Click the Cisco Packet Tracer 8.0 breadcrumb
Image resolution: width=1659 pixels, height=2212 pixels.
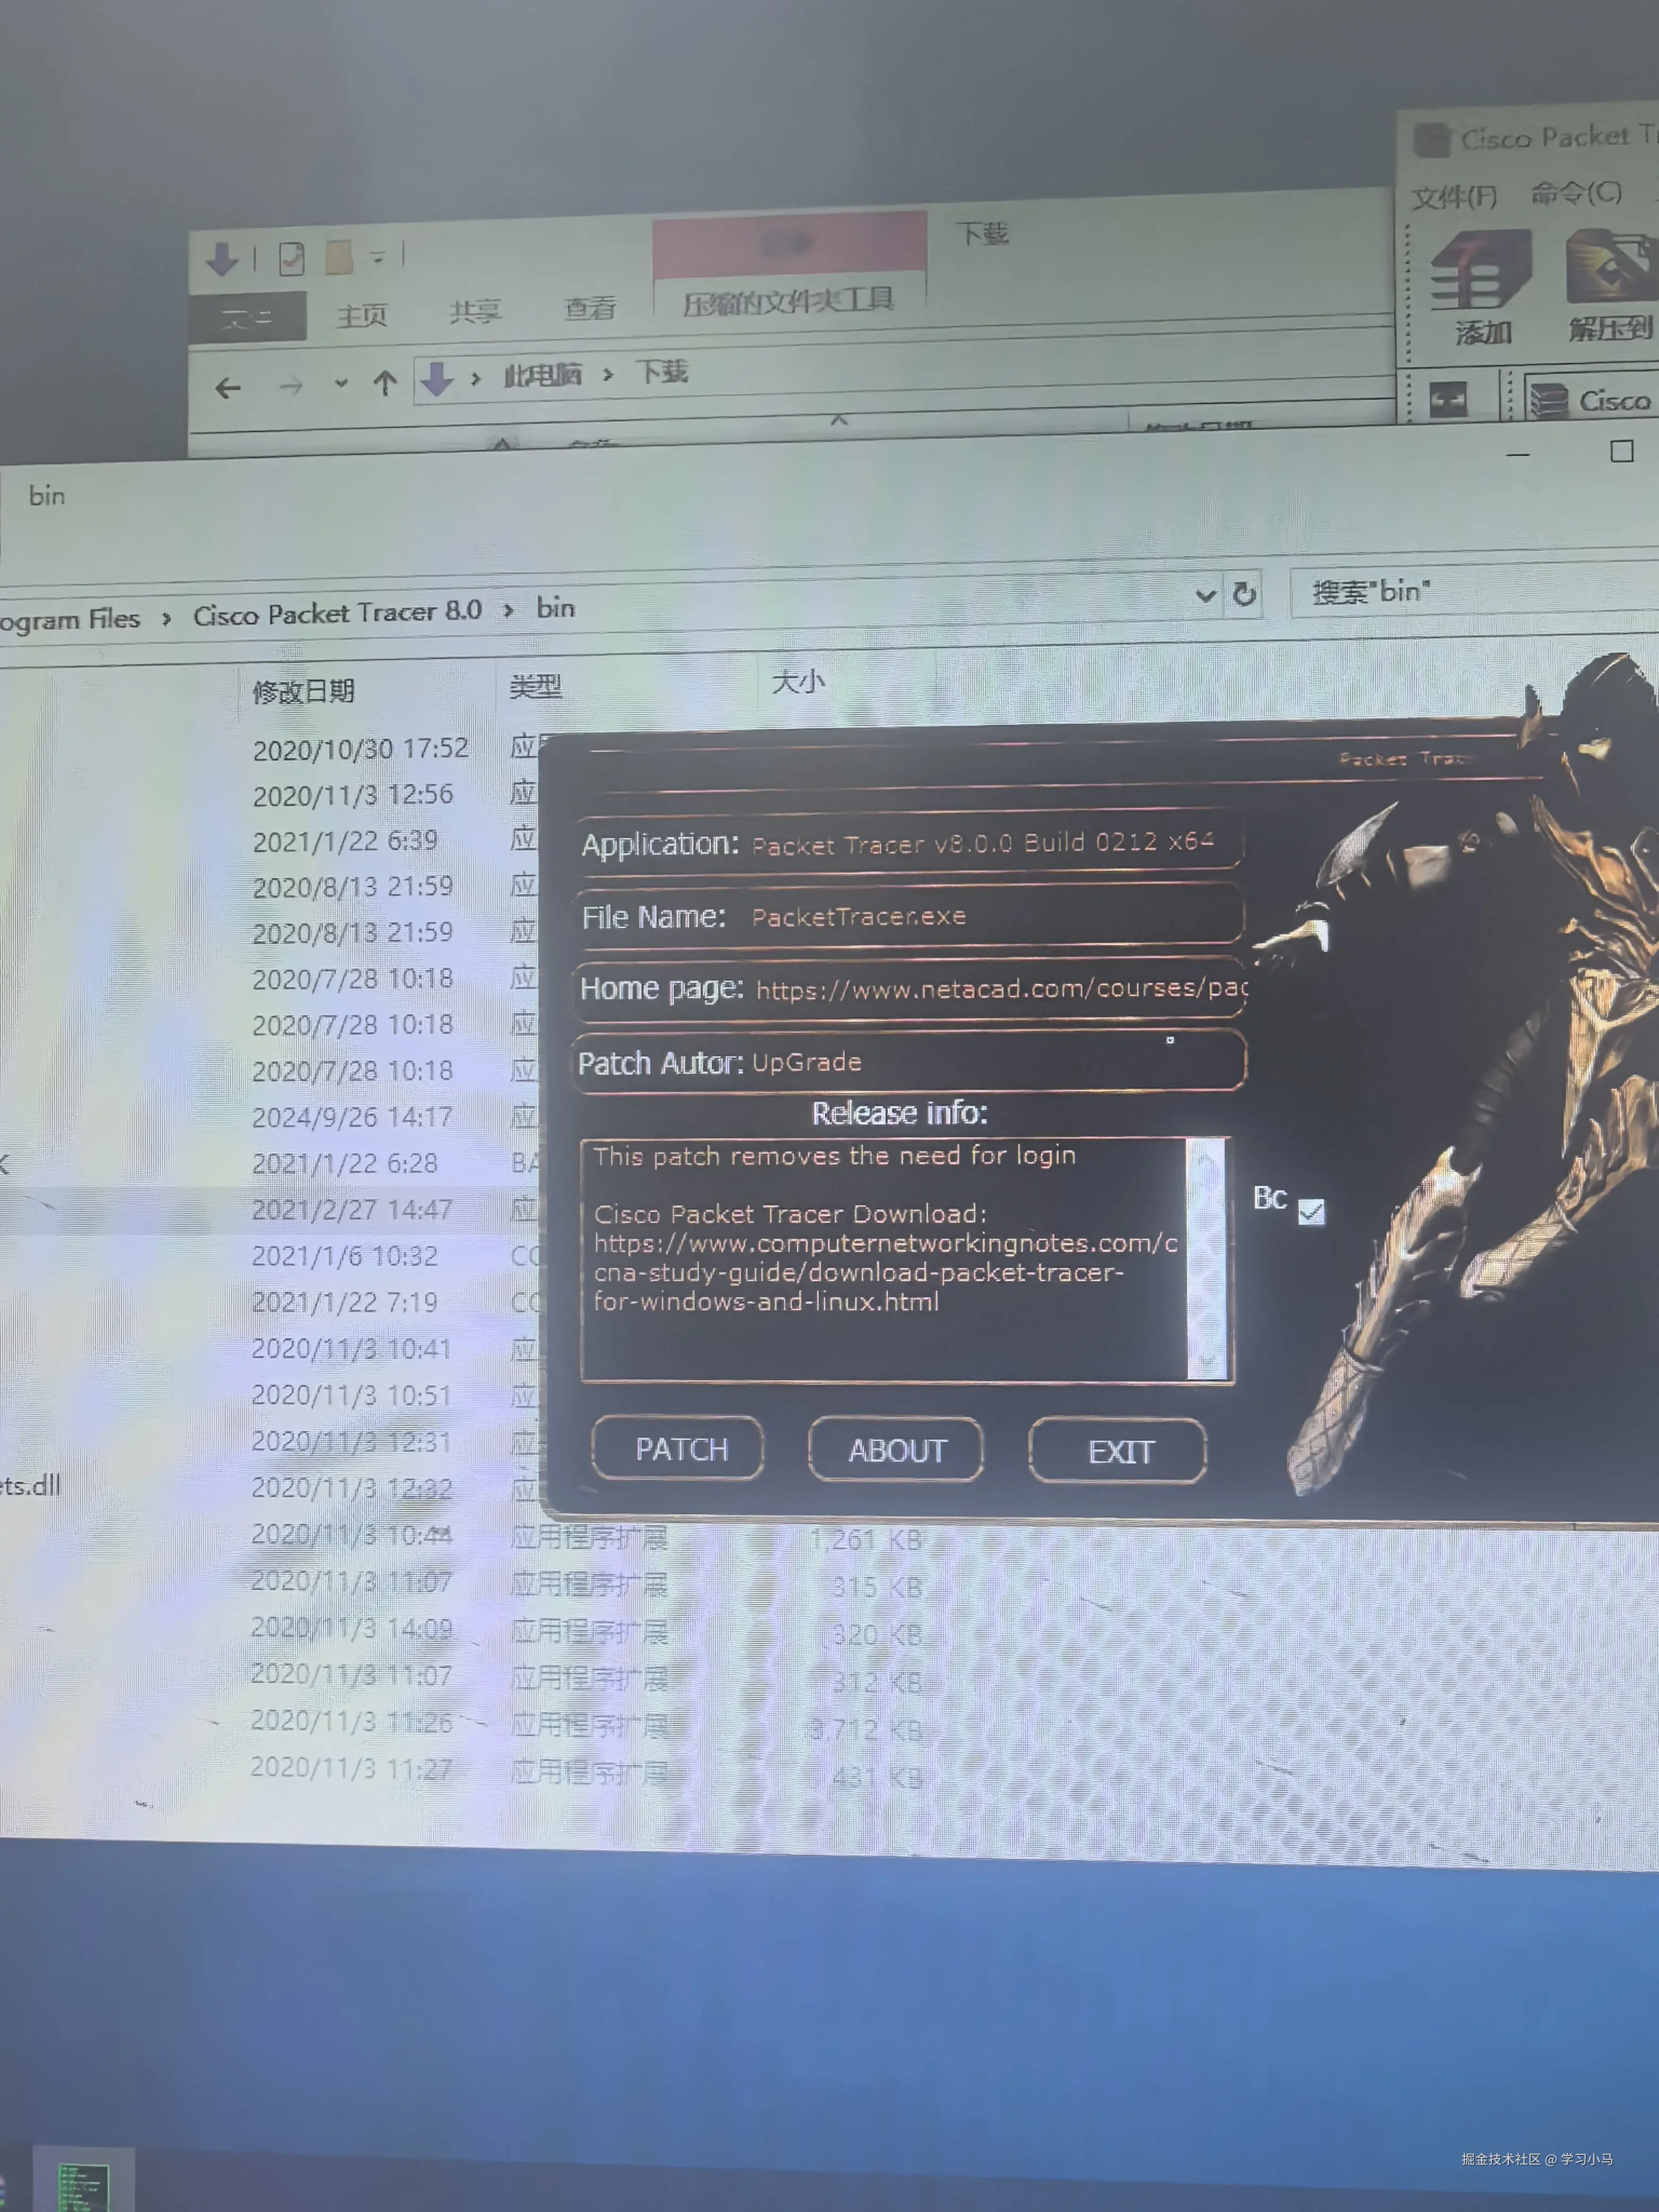(x=337, y=613)
